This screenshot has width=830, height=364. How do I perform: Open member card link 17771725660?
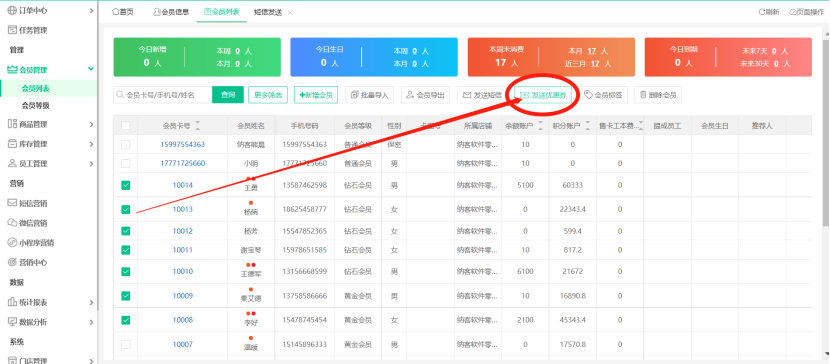[183, 163]
